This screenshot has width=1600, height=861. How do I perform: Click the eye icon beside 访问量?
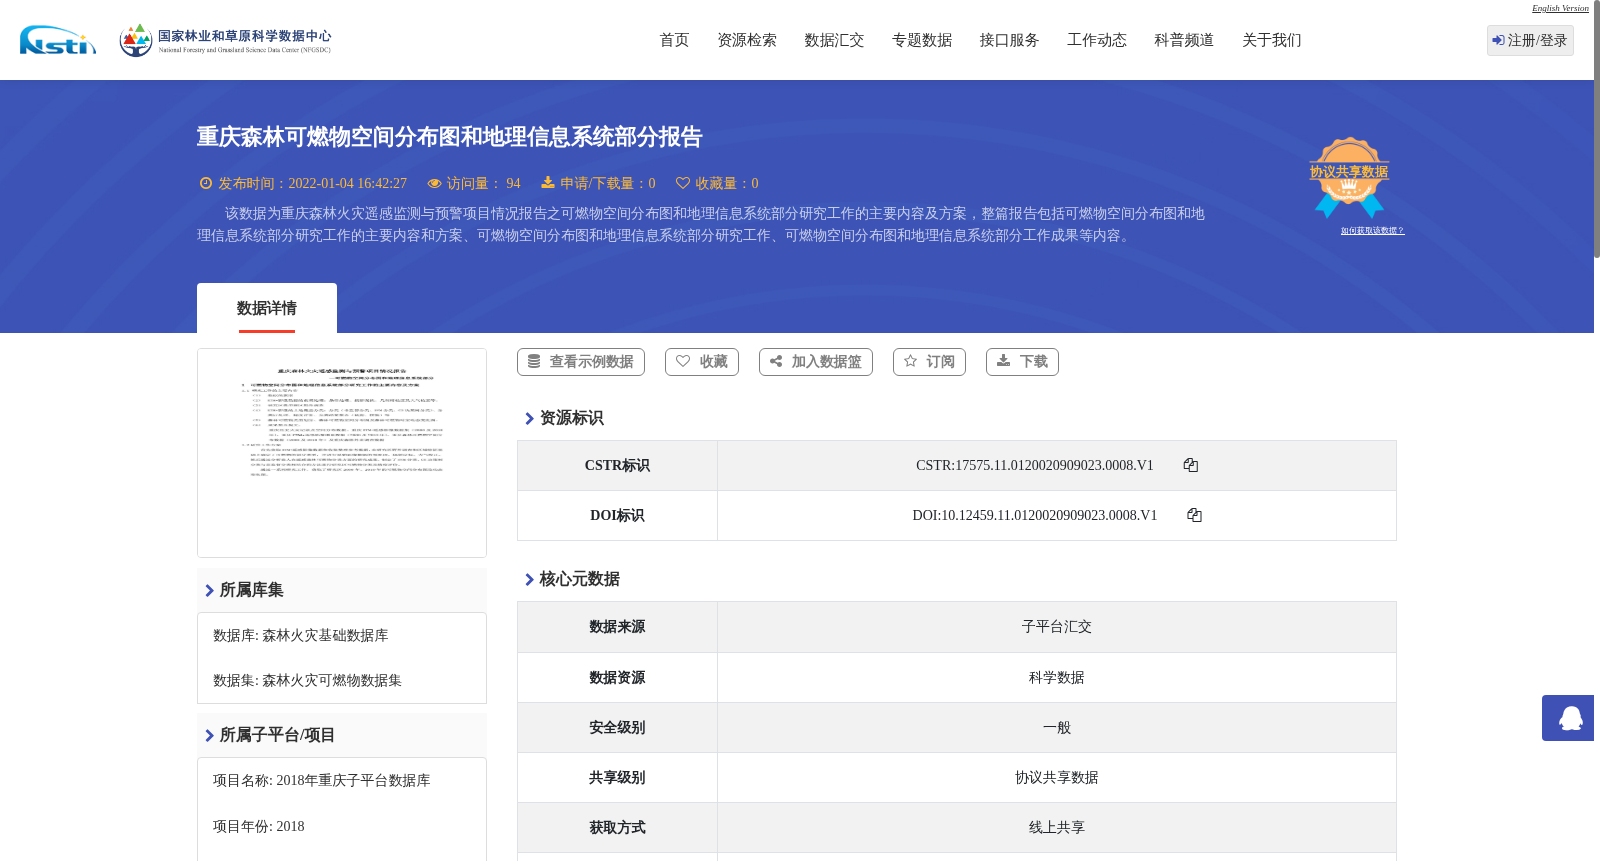[434, 183]
